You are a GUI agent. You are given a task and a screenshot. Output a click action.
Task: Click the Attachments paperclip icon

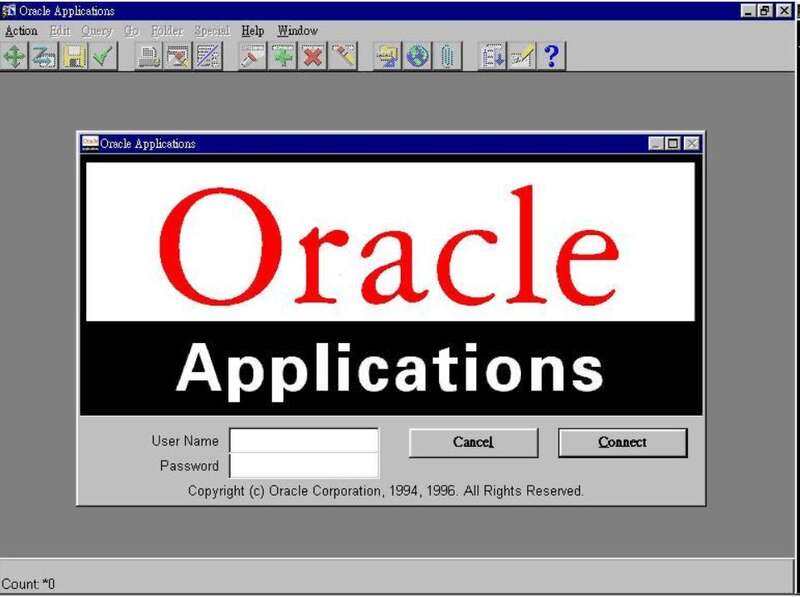447,56
